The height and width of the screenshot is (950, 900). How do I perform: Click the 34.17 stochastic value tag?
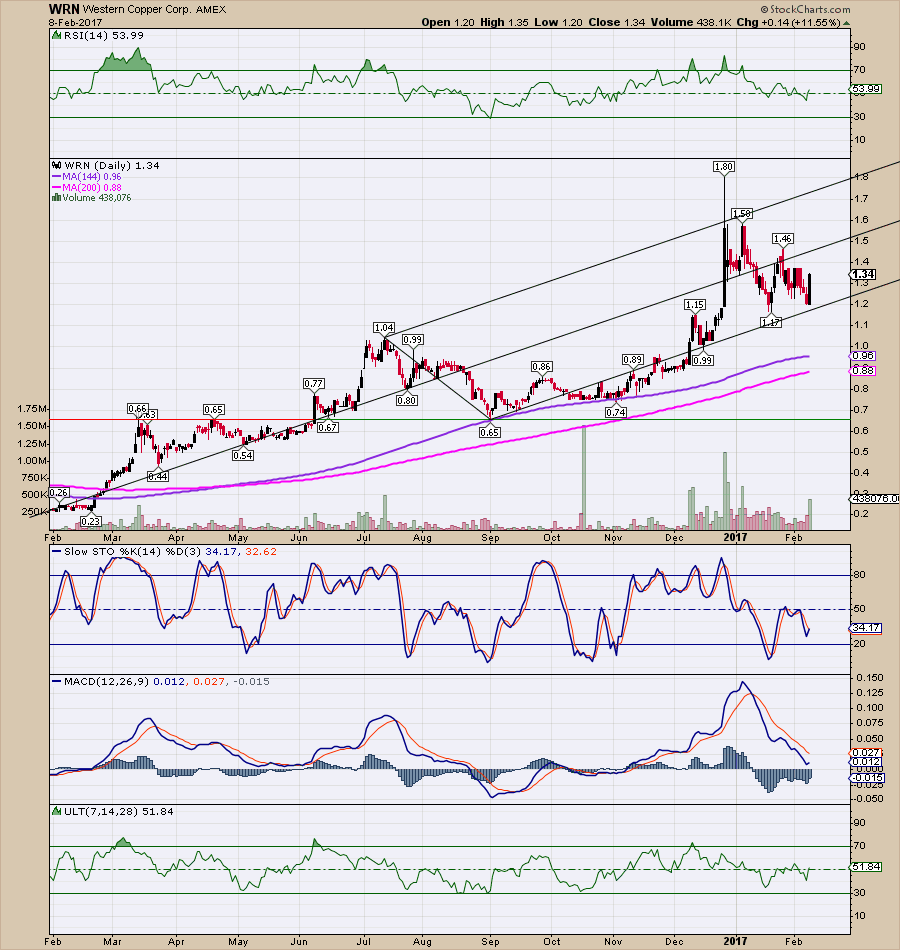pyautogui.click(x=867, y=628)
